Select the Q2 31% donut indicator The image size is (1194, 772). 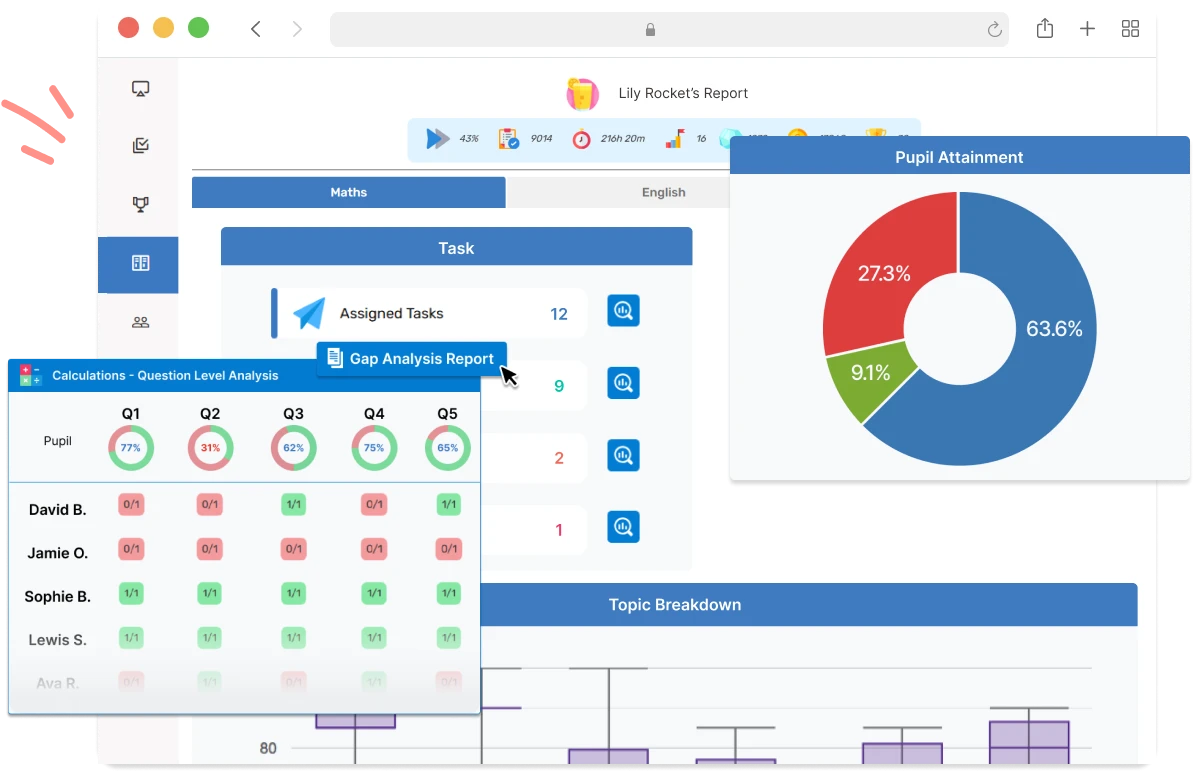(210, 448)
